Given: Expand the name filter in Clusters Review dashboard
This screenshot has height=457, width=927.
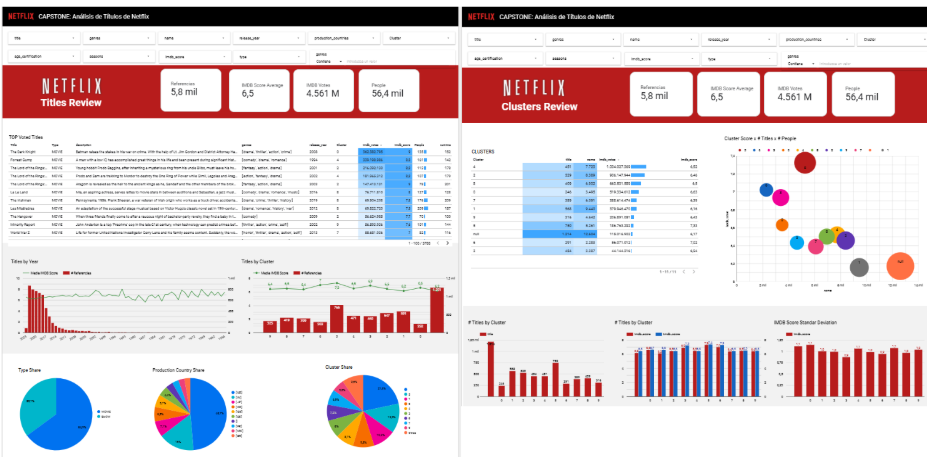Looking at the screenshot, I should pyautogui.click(x=661, y=40).
